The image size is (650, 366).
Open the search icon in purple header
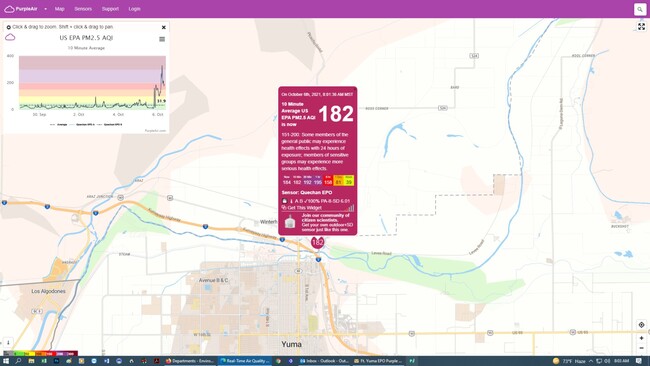(640, 9)
